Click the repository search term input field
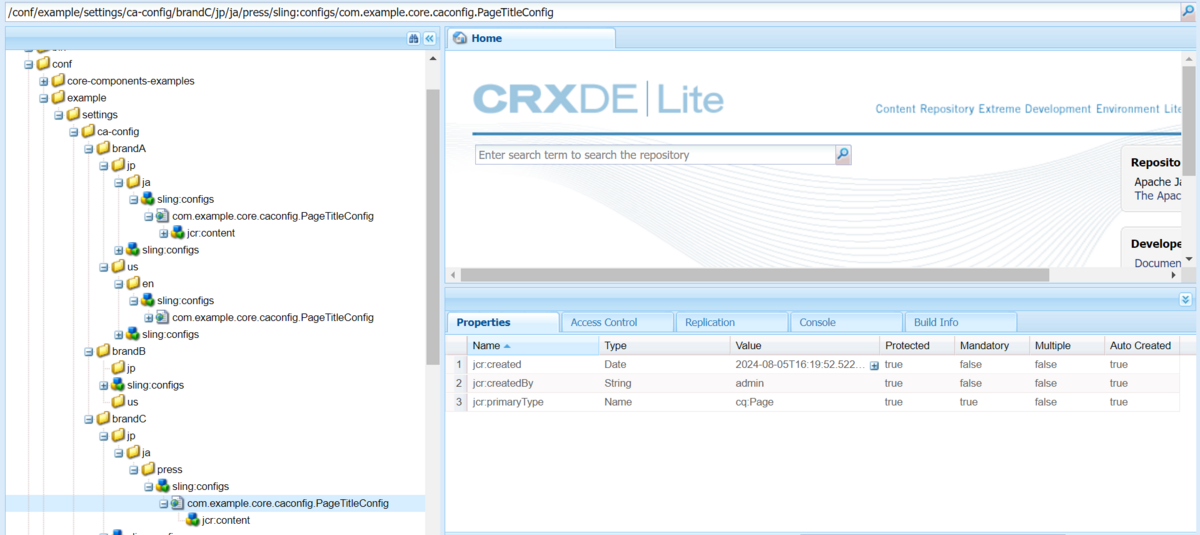1200x535 pixels. [x=655, y=155]
